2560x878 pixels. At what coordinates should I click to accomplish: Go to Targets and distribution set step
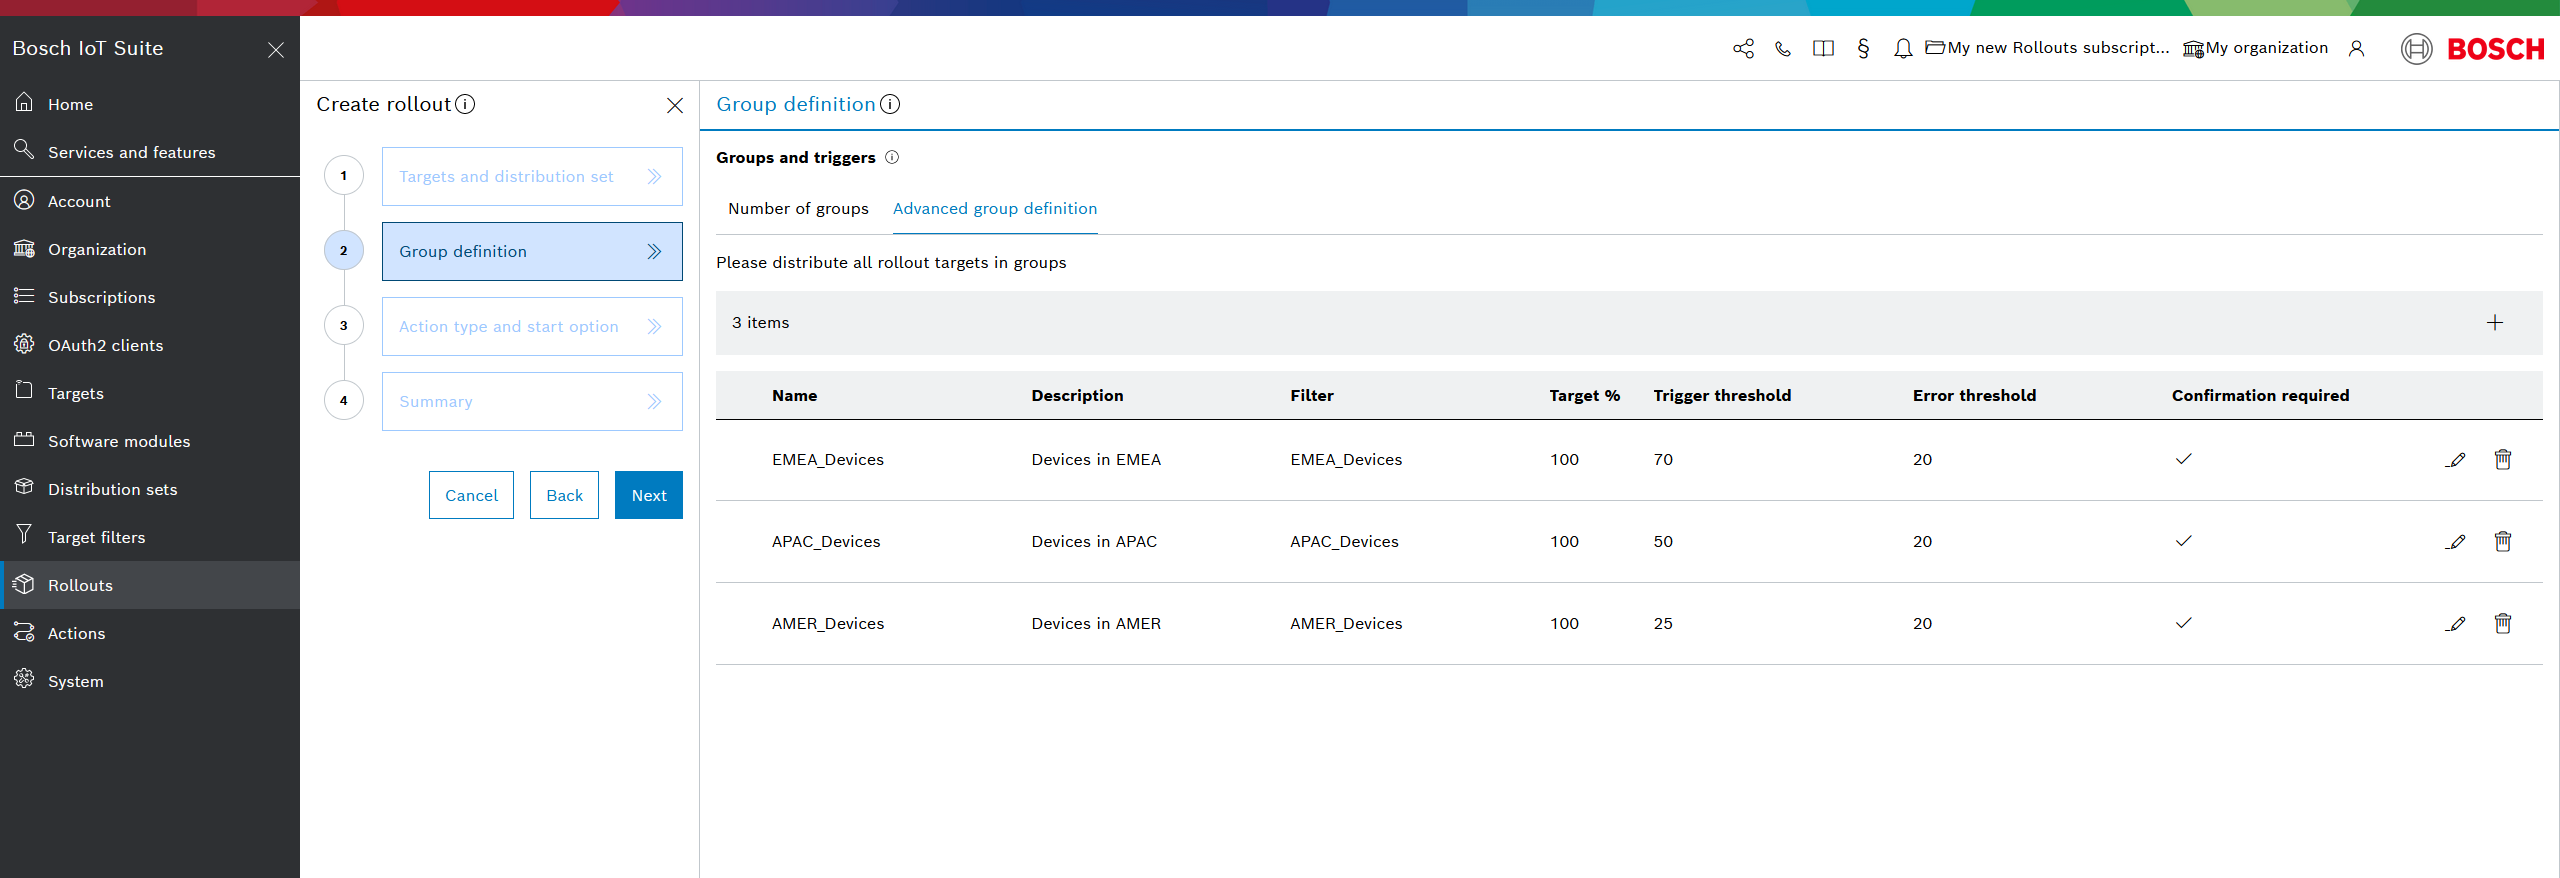[531, 177]
